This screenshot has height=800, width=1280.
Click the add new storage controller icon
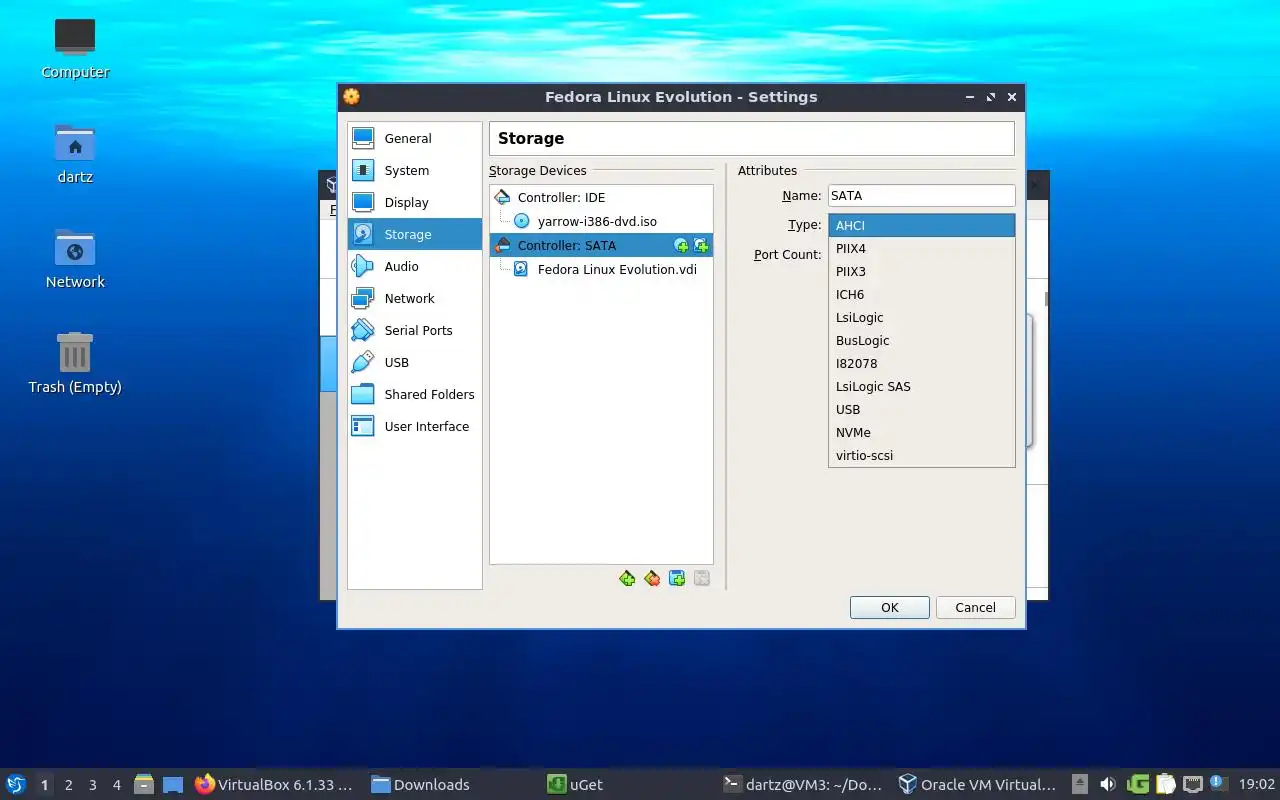point(627,578)
